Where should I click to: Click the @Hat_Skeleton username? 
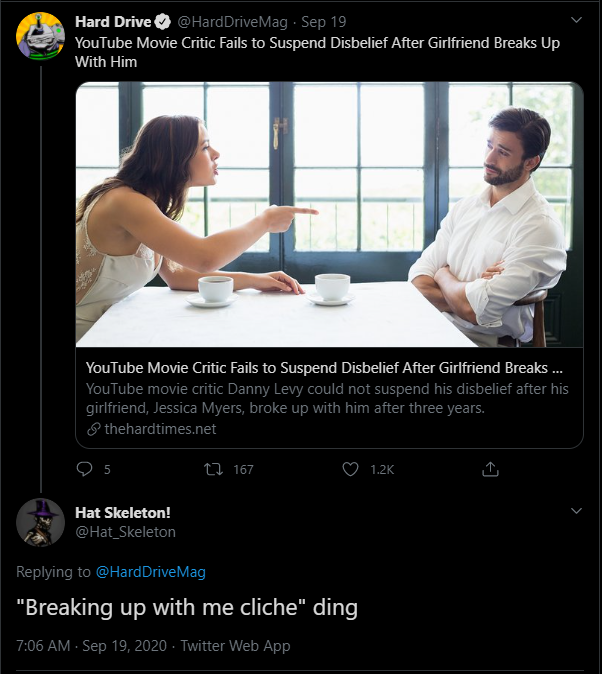point(125,532)
